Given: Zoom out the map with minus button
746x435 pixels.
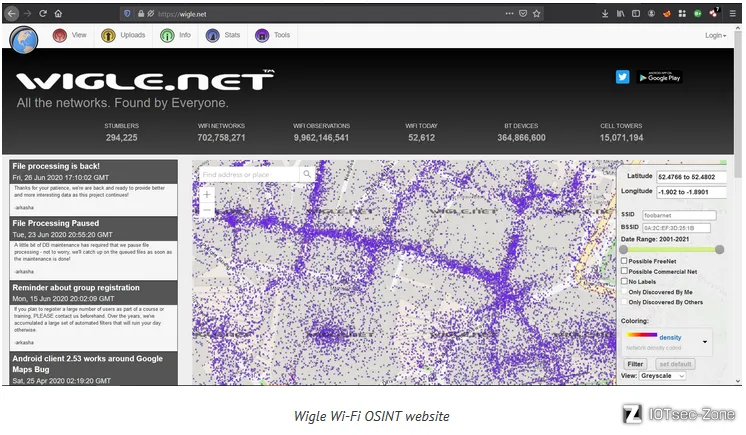Looking at the screenshot, I should 207,210.
